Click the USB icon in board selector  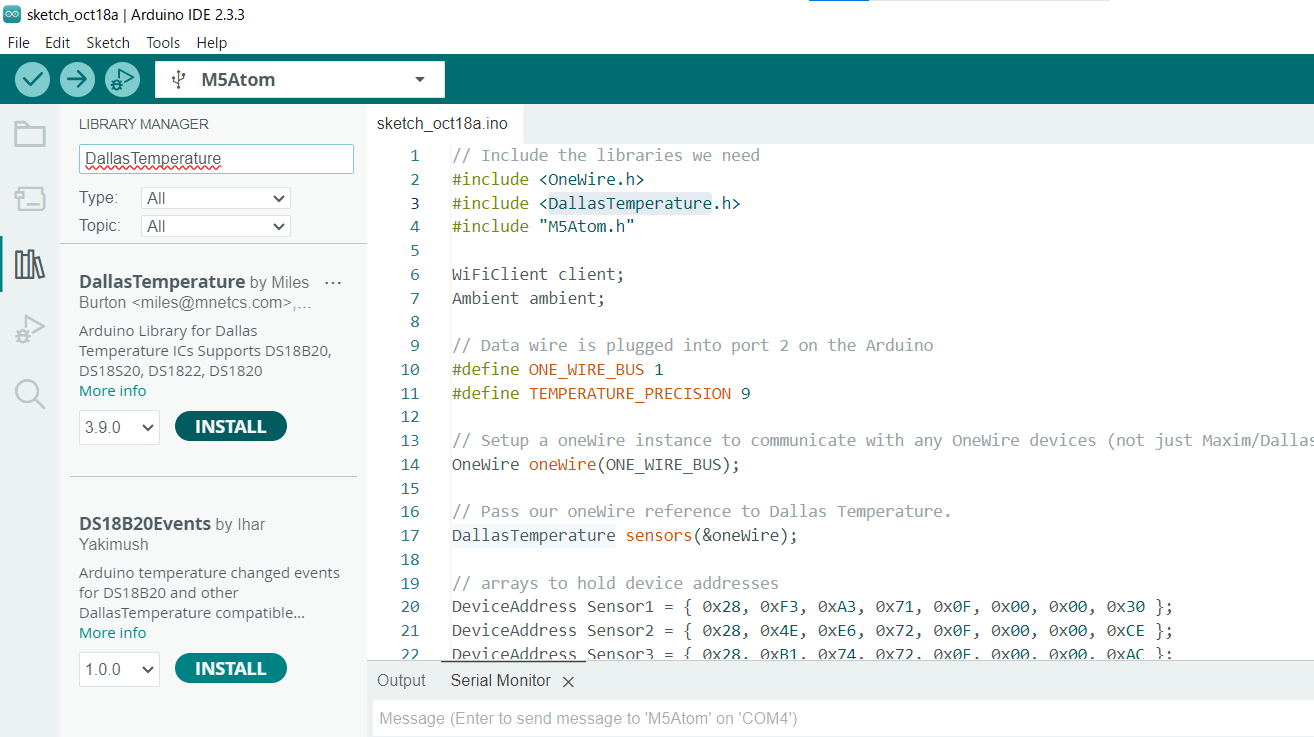179,79
